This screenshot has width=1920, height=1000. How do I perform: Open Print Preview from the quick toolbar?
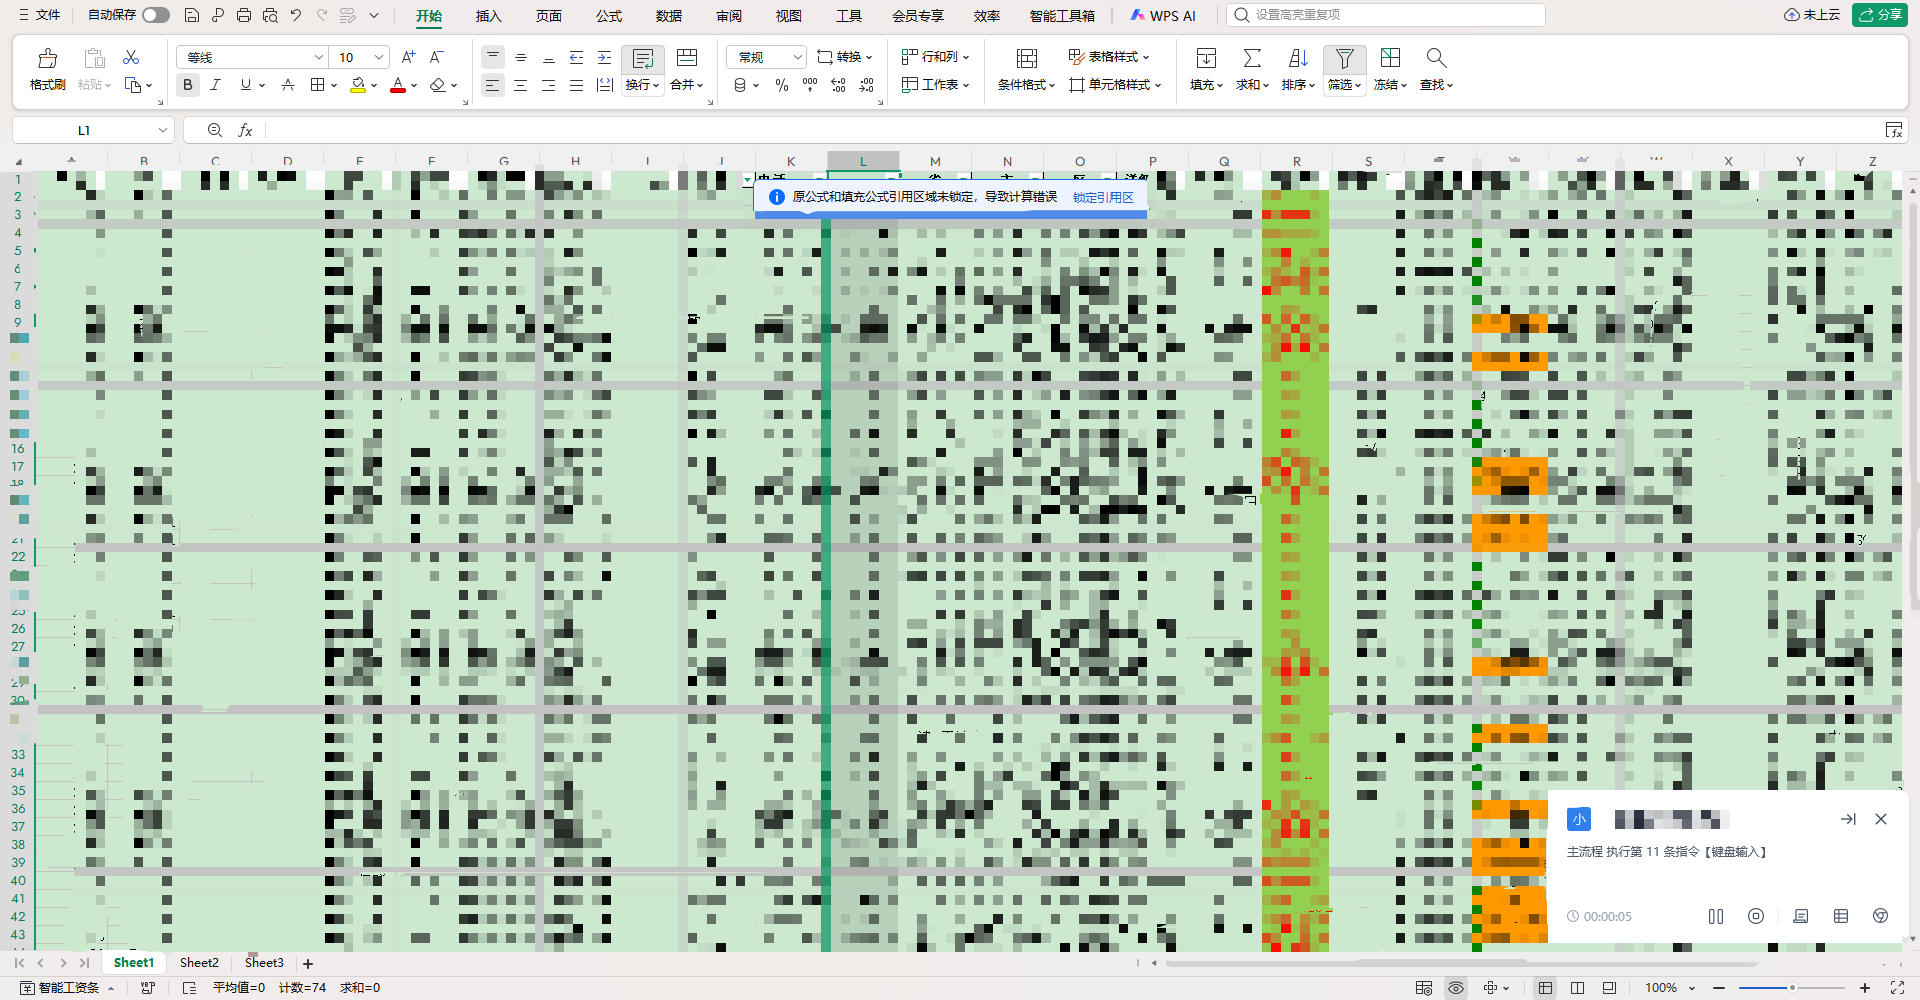pyautogui.click(x=270, y=15)
